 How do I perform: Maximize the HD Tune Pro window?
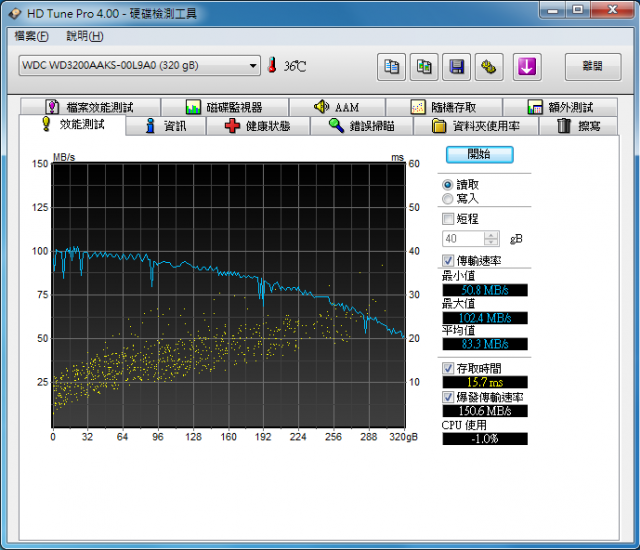click(x=578, y=10)
